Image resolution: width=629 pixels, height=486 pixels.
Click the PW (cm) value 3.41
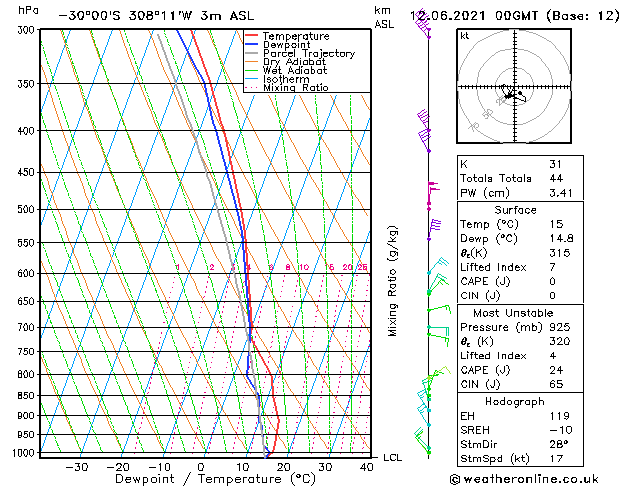(561, 193)
